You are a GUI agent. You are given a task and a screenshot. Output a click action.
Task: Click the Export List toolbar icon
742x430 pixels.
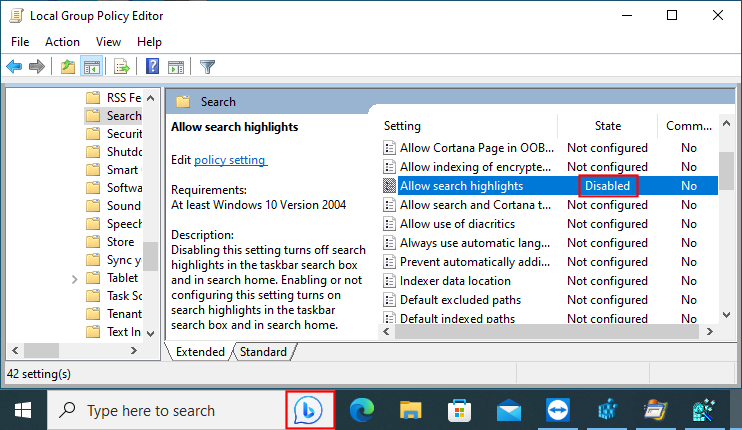(x=122, y=67)
